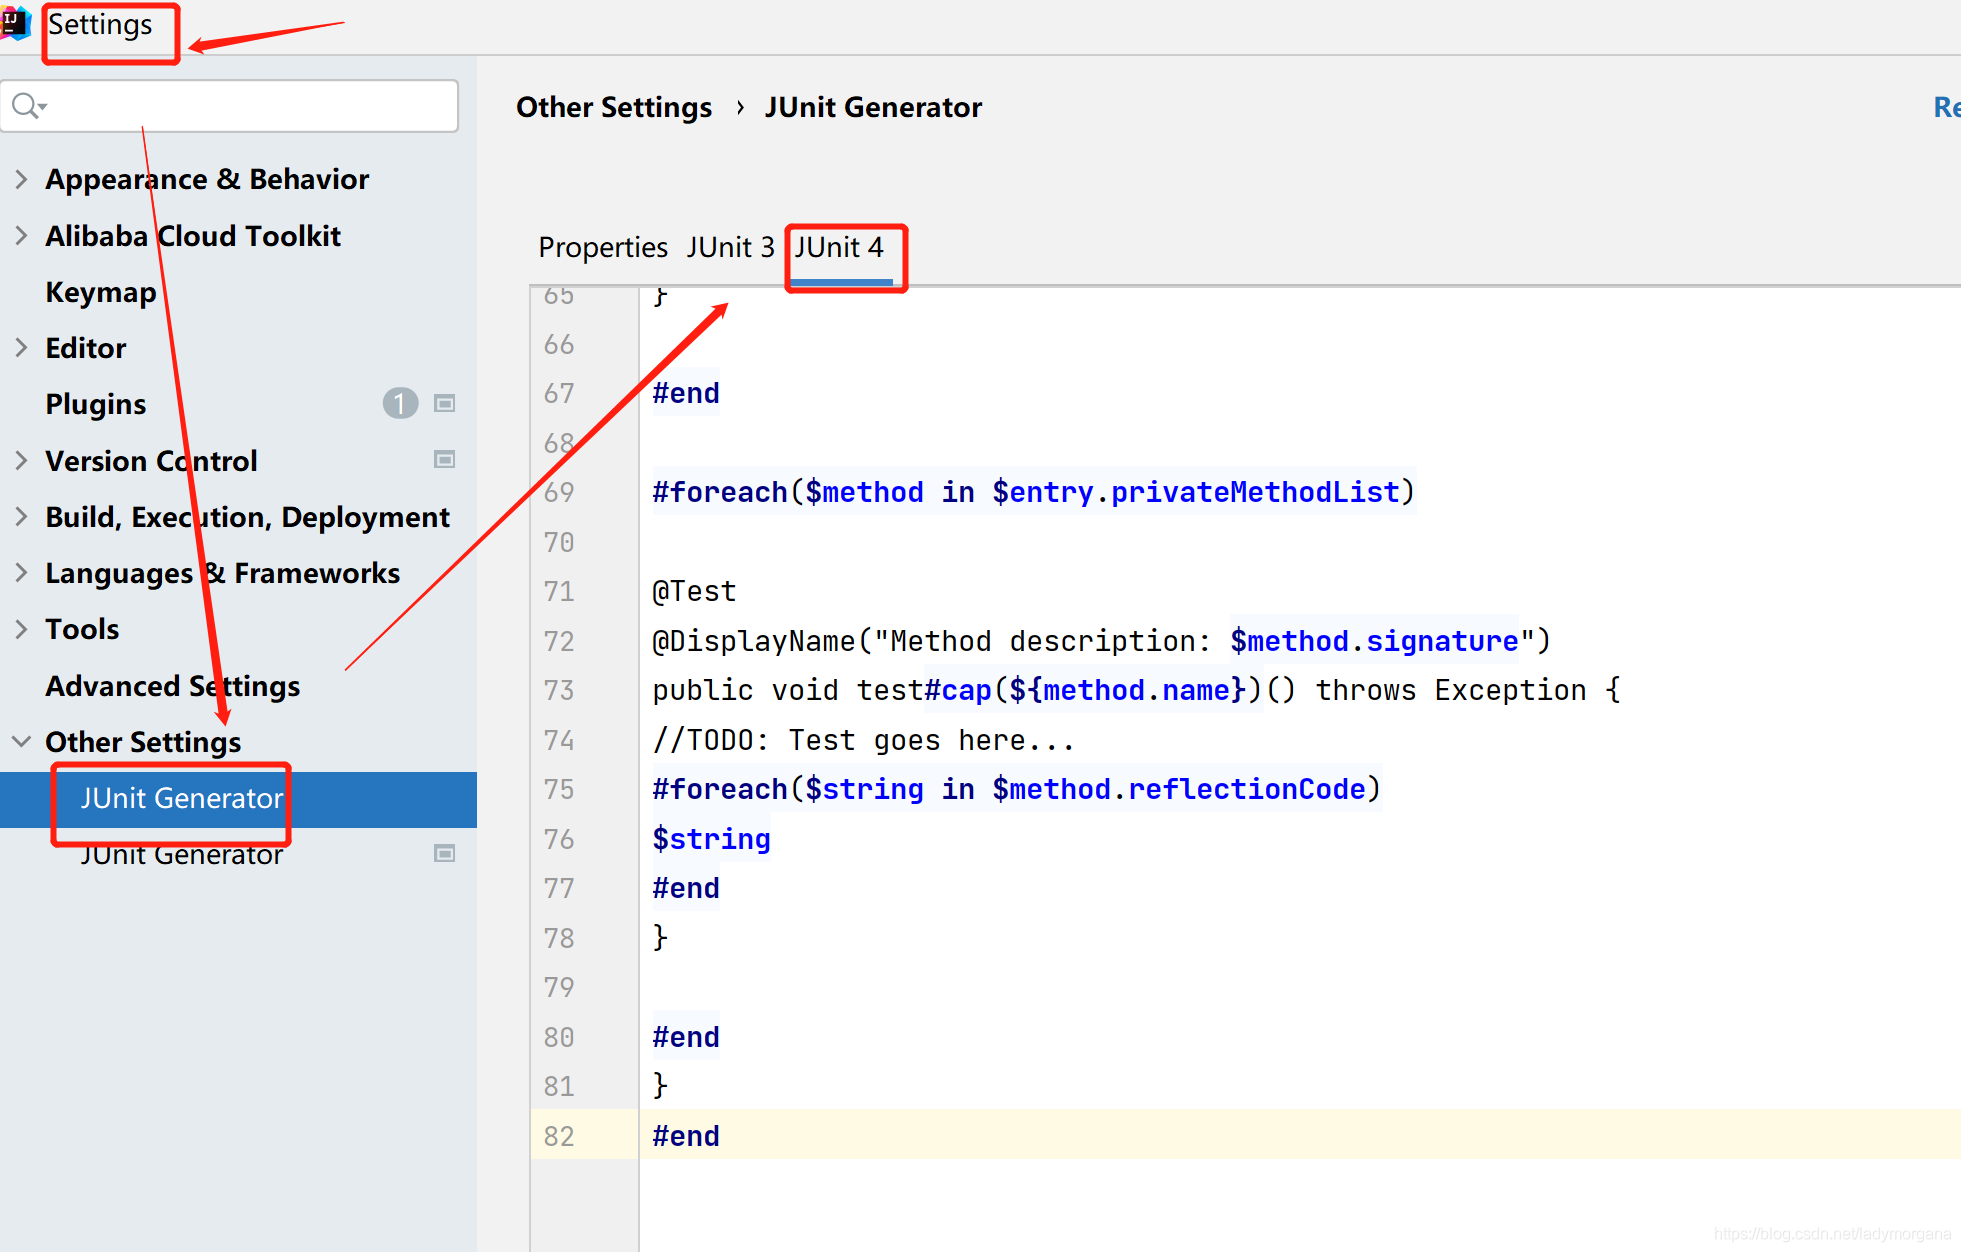This screenshot has height=1252, width=1961.
Task: Collapse the Other Settings section
Action: [x=22, y=741]
